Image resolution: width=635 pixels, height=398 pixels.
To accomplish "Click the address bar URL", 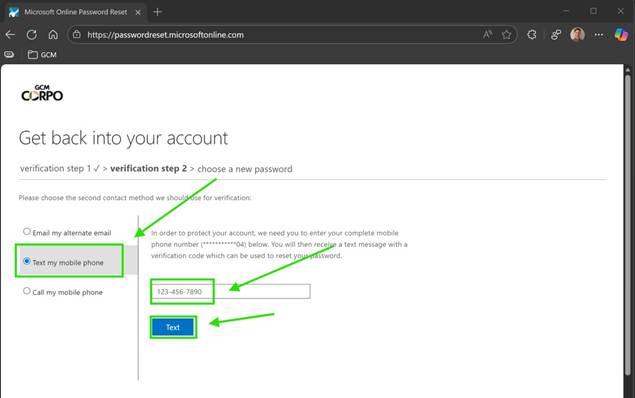I will pyautogui.click(x=165, y=35).
